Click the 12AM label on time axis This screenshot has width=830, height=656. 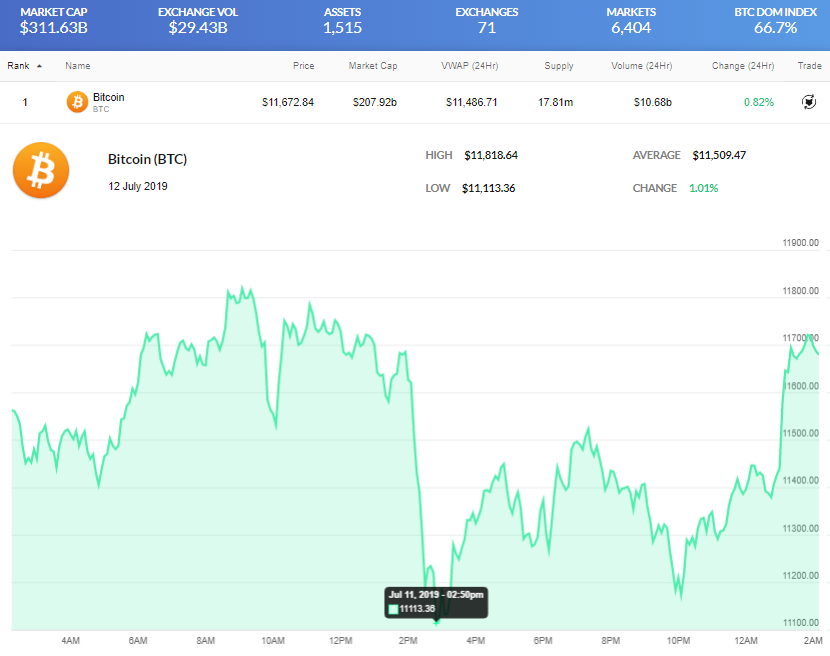click(x=746, y=641)
